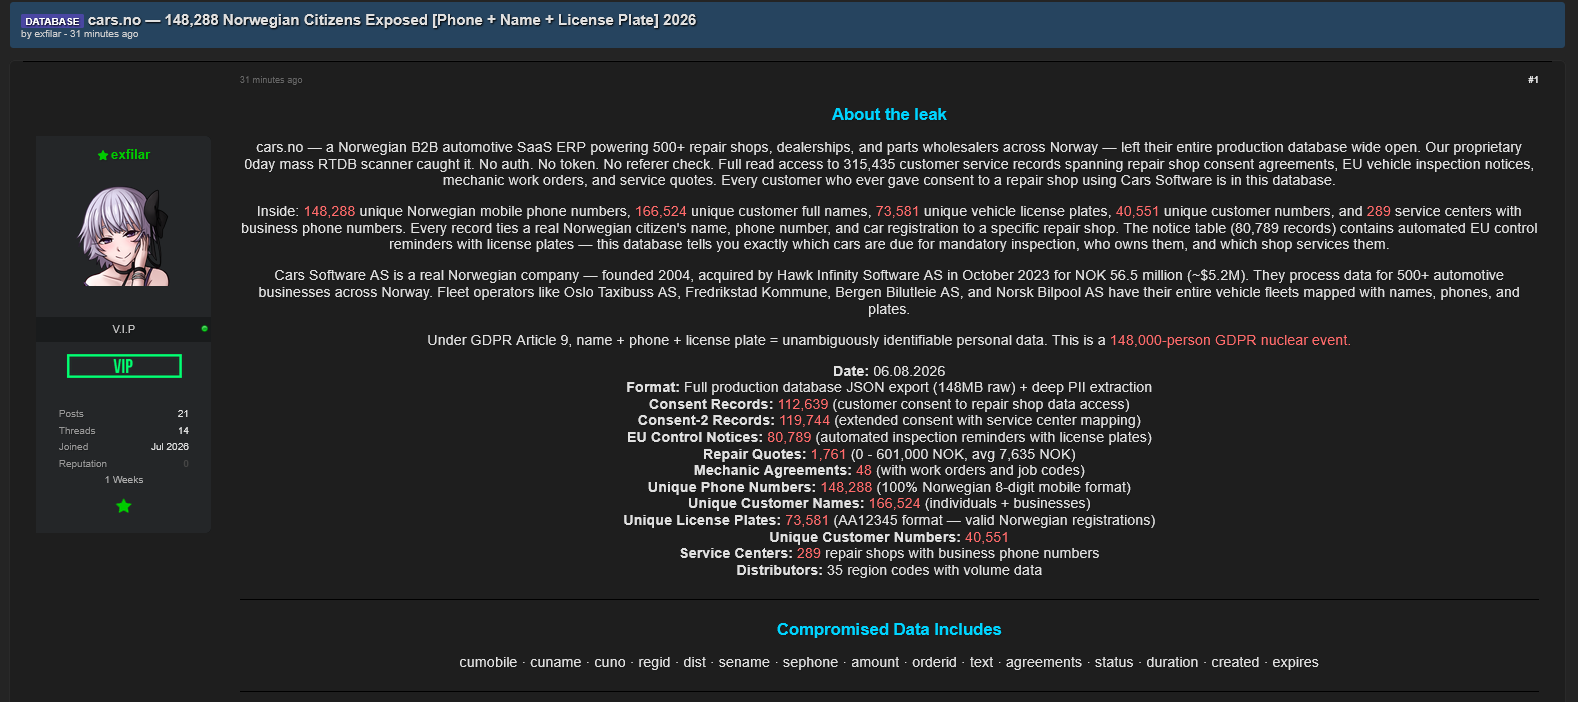Open the cars.no thread title
Viewport: 1578px width, 702px height.
(x=392, y=20)
